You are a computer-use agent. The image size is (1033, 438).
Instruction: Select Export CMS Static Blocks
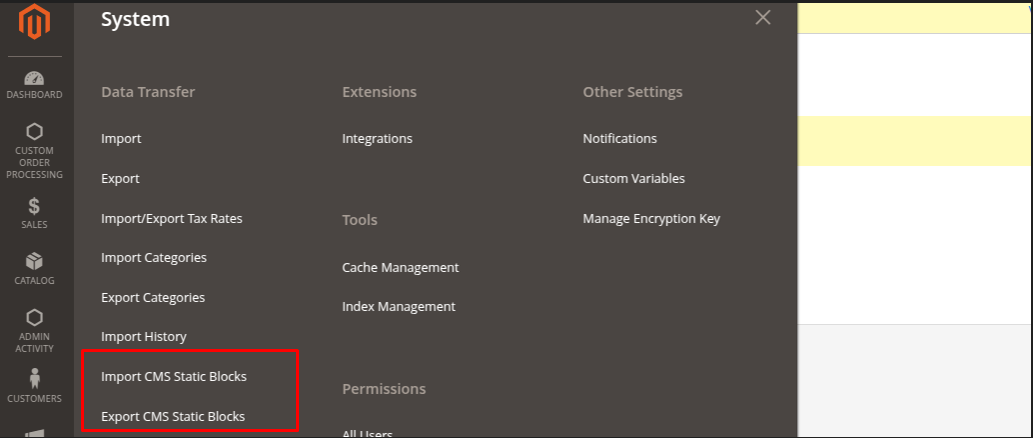(172, 416)
